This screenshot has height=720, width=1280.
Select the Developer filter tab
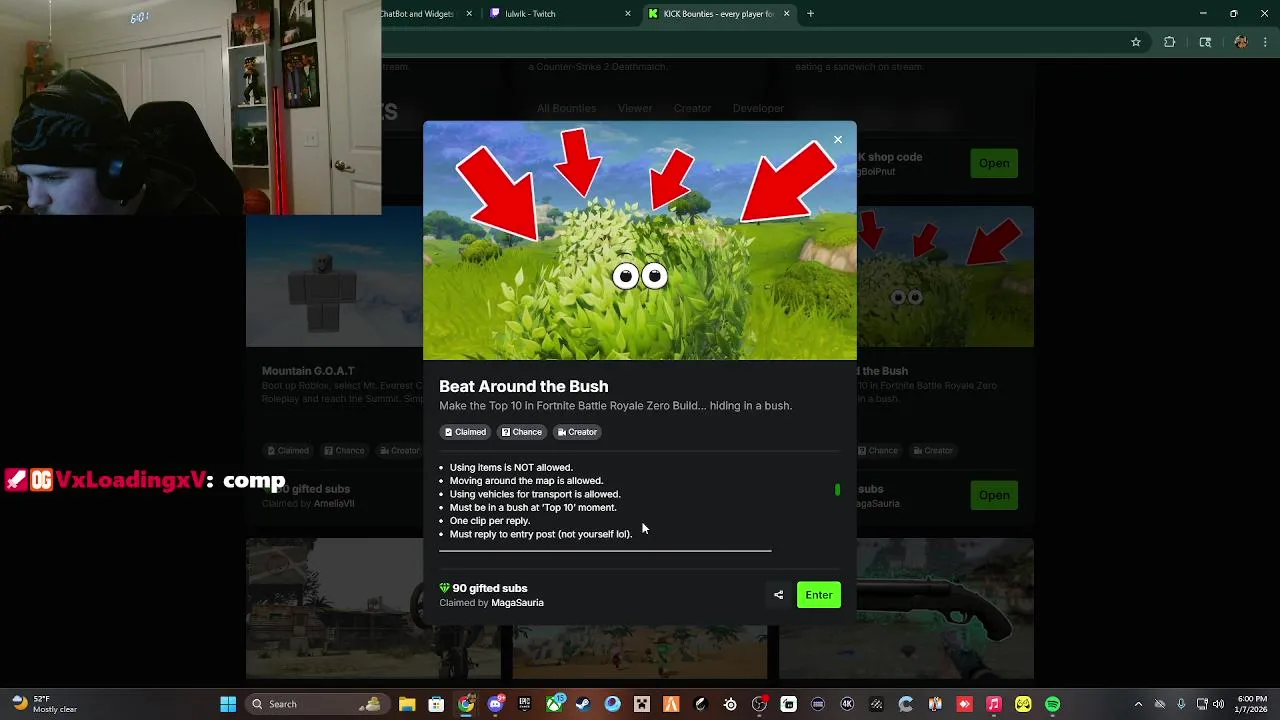(x=758, y=108)
